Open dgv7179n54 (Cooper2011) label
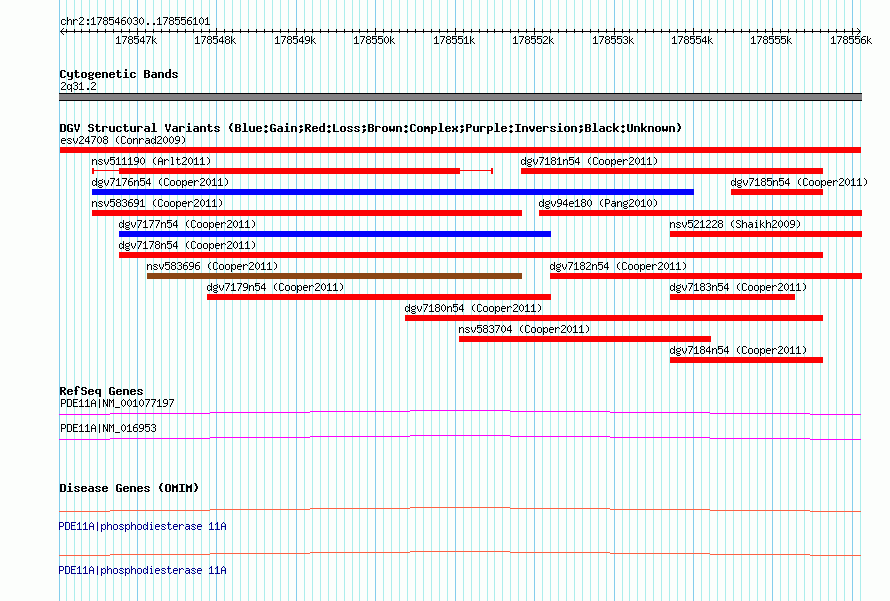This screenshot has width=890, height=601. pyautogui.click(x=275, y=287)
